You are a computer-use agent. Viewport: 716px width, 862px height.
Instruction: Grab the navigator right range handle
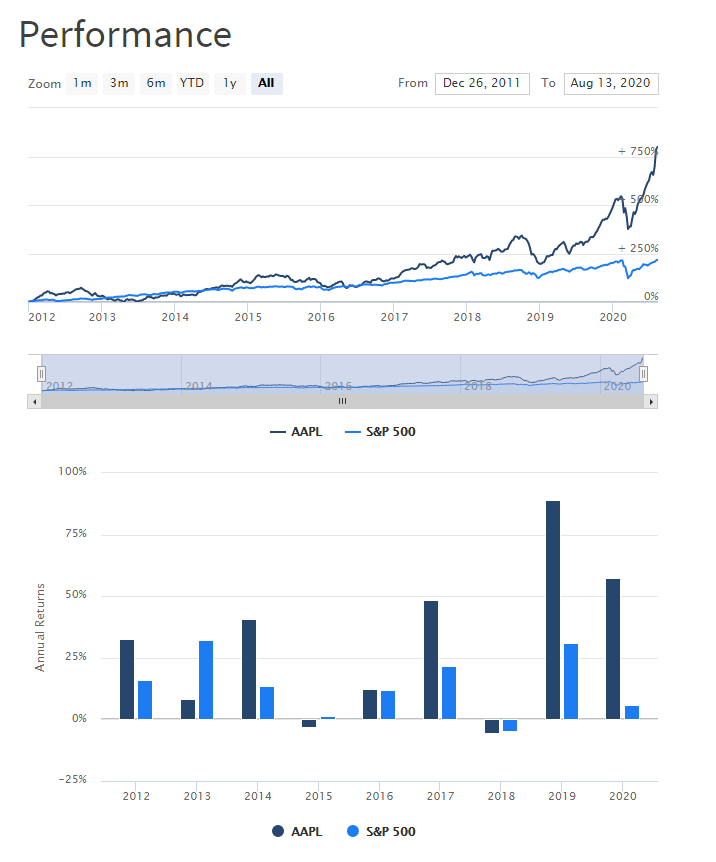pos(643,374)
